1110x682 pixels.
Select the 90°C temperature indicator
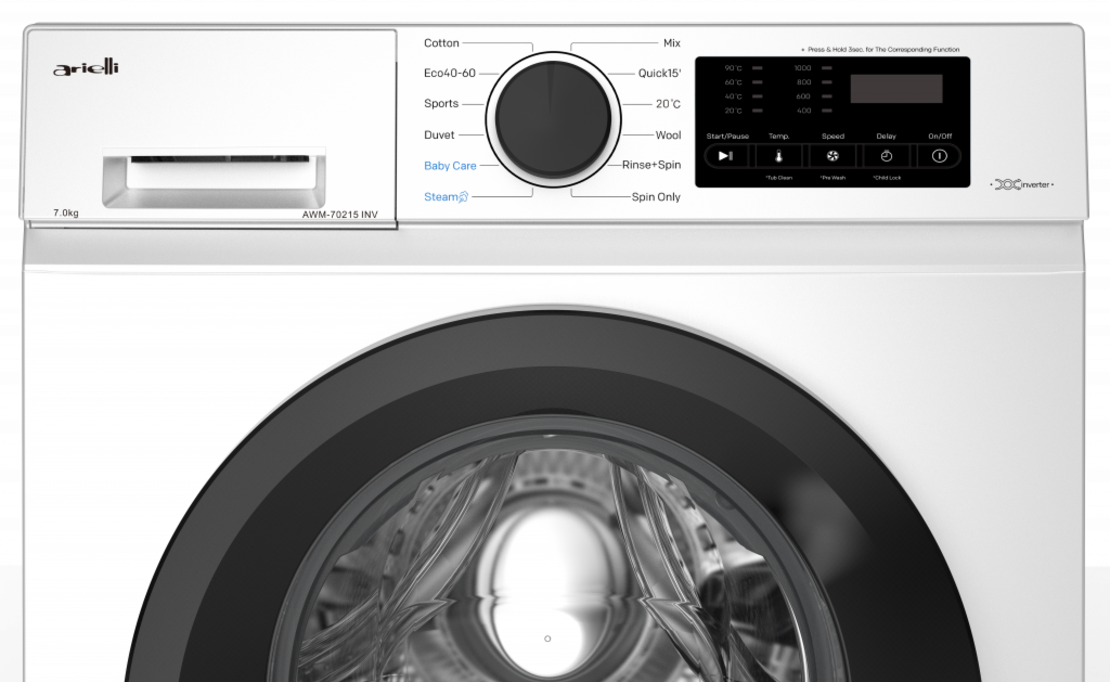757,68
